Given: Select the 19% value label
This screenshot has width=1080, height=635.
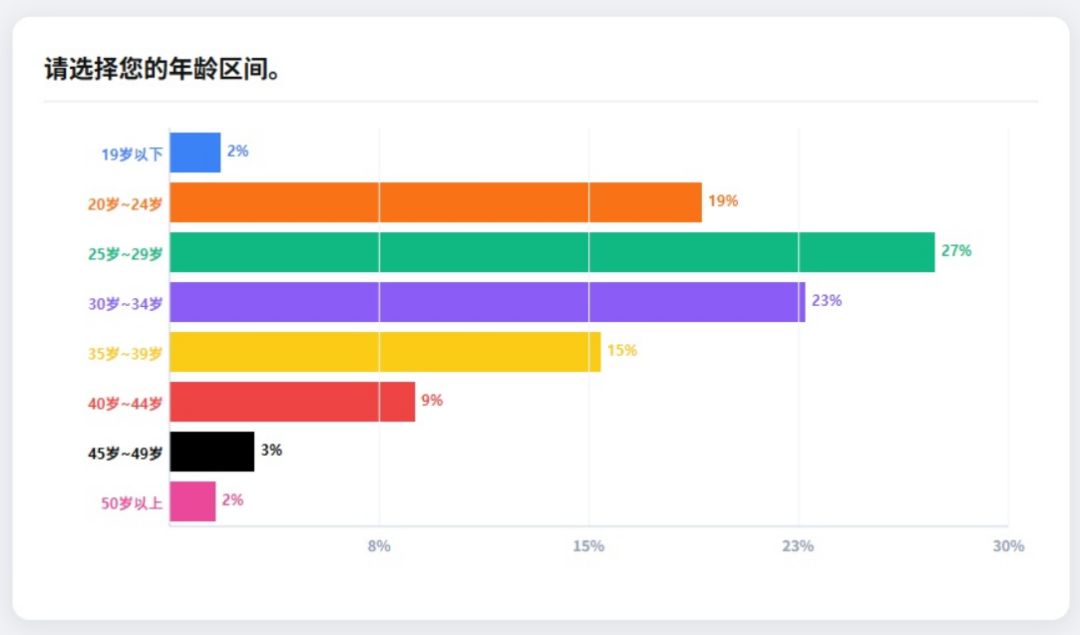Looking at the screenshot, I should [723, 201].
